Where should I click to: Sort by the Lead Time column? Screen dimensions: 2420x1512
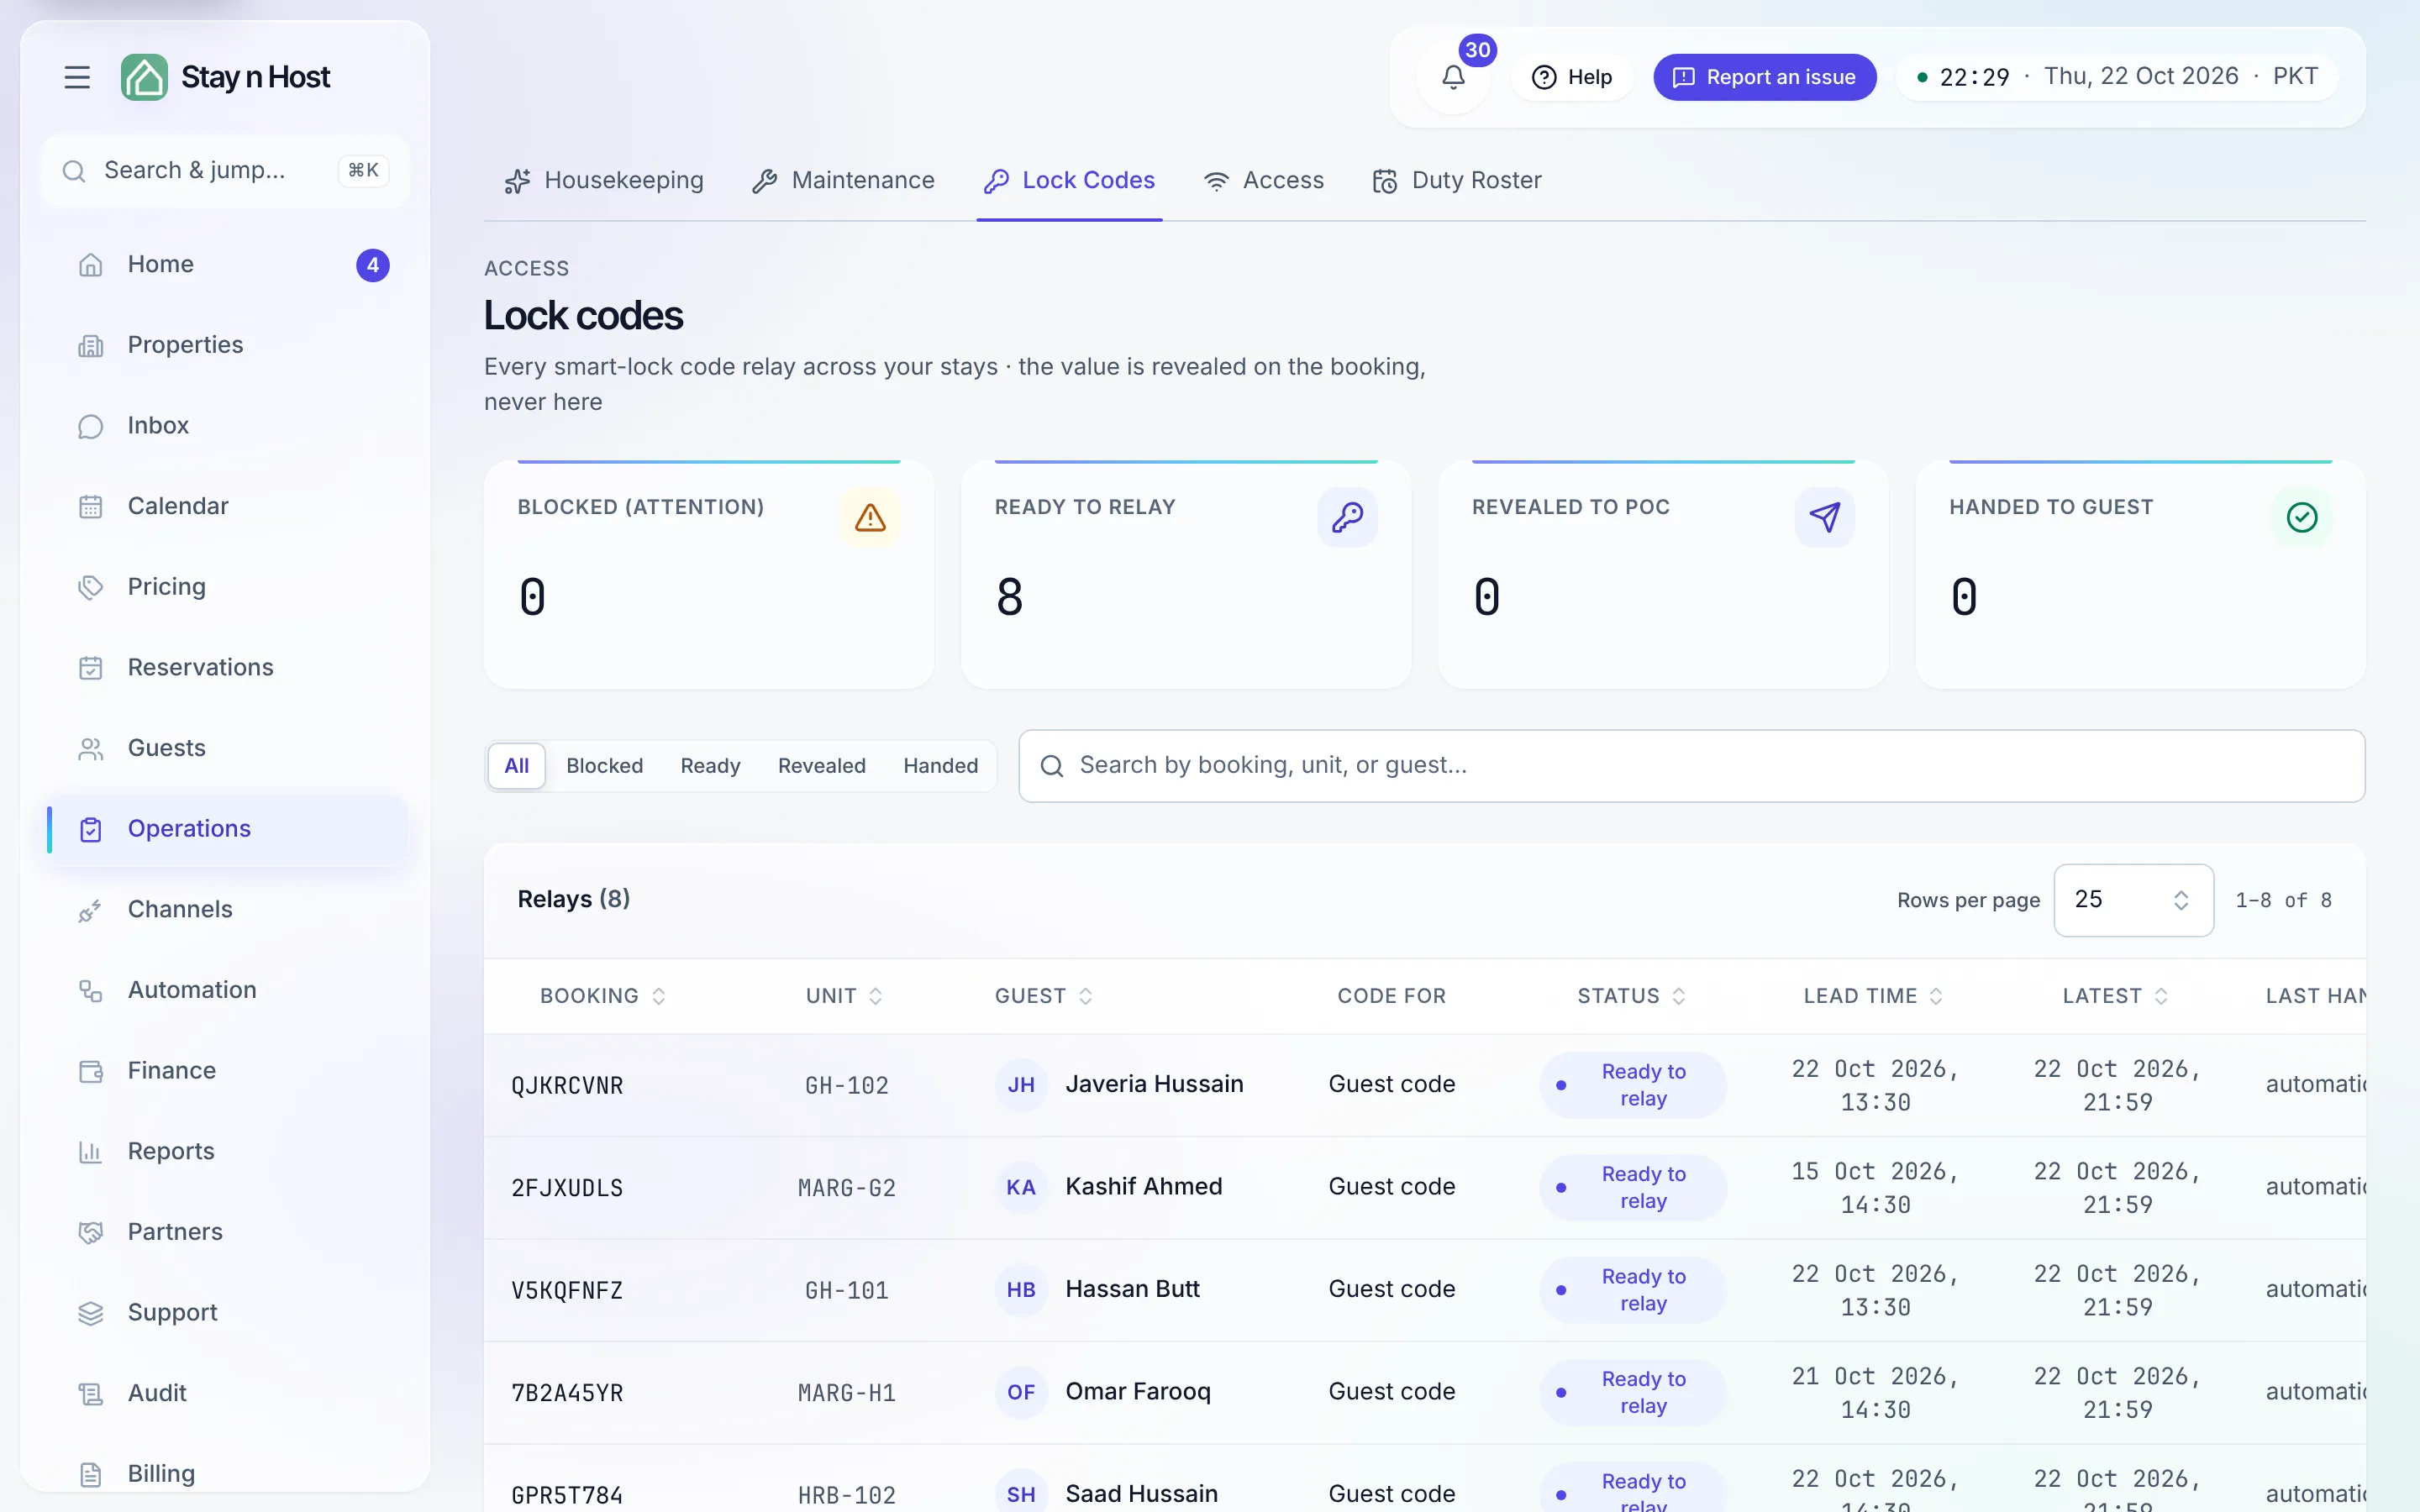click(1873, 996)
